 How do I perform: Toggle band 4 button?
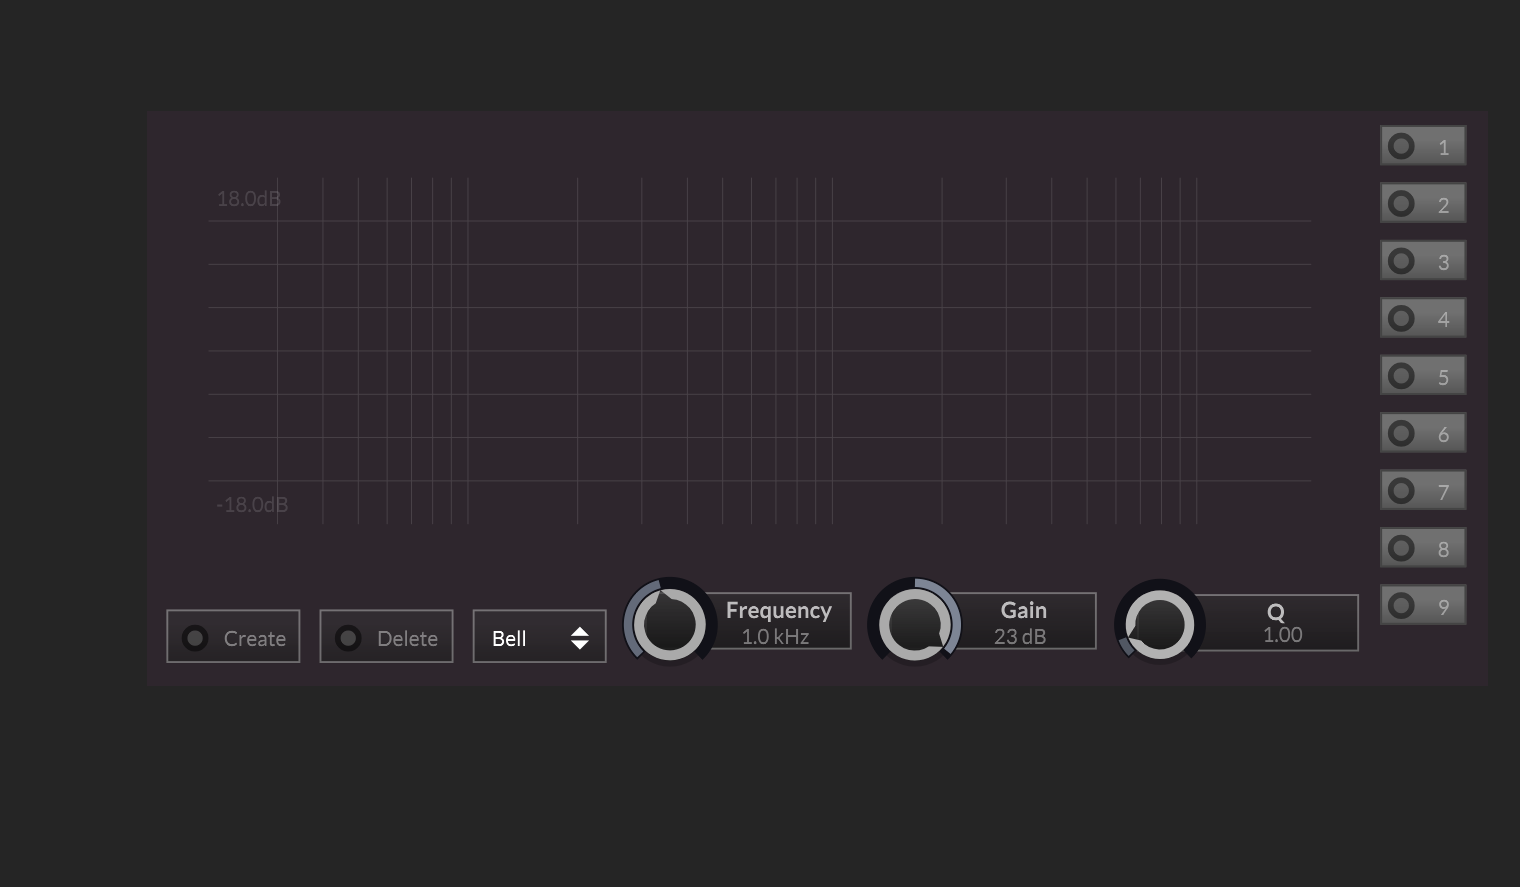pyautogui.click(x=1423, y=318)
